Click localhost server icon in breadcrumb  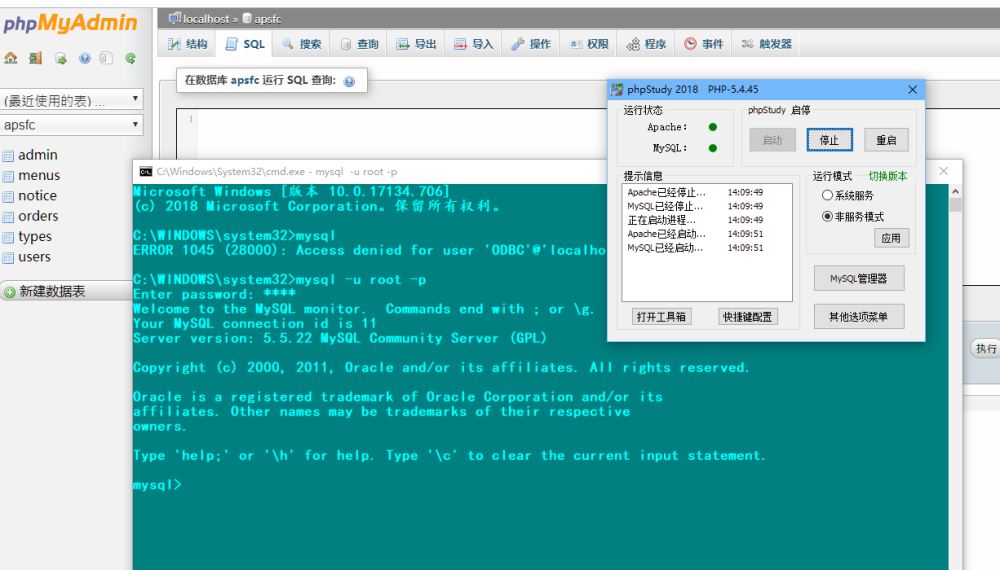coord(174,18)
